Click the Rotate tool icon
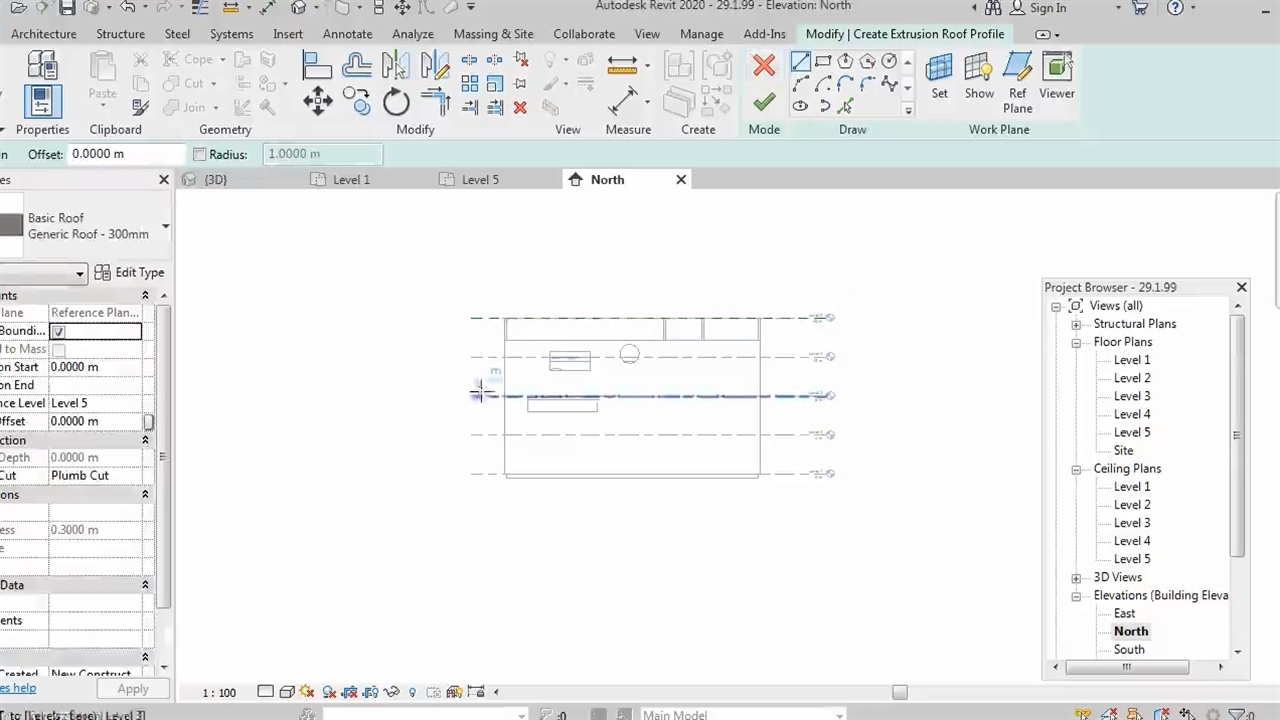1280x720 pixels. pyautogui.click(x=396, y=101)
